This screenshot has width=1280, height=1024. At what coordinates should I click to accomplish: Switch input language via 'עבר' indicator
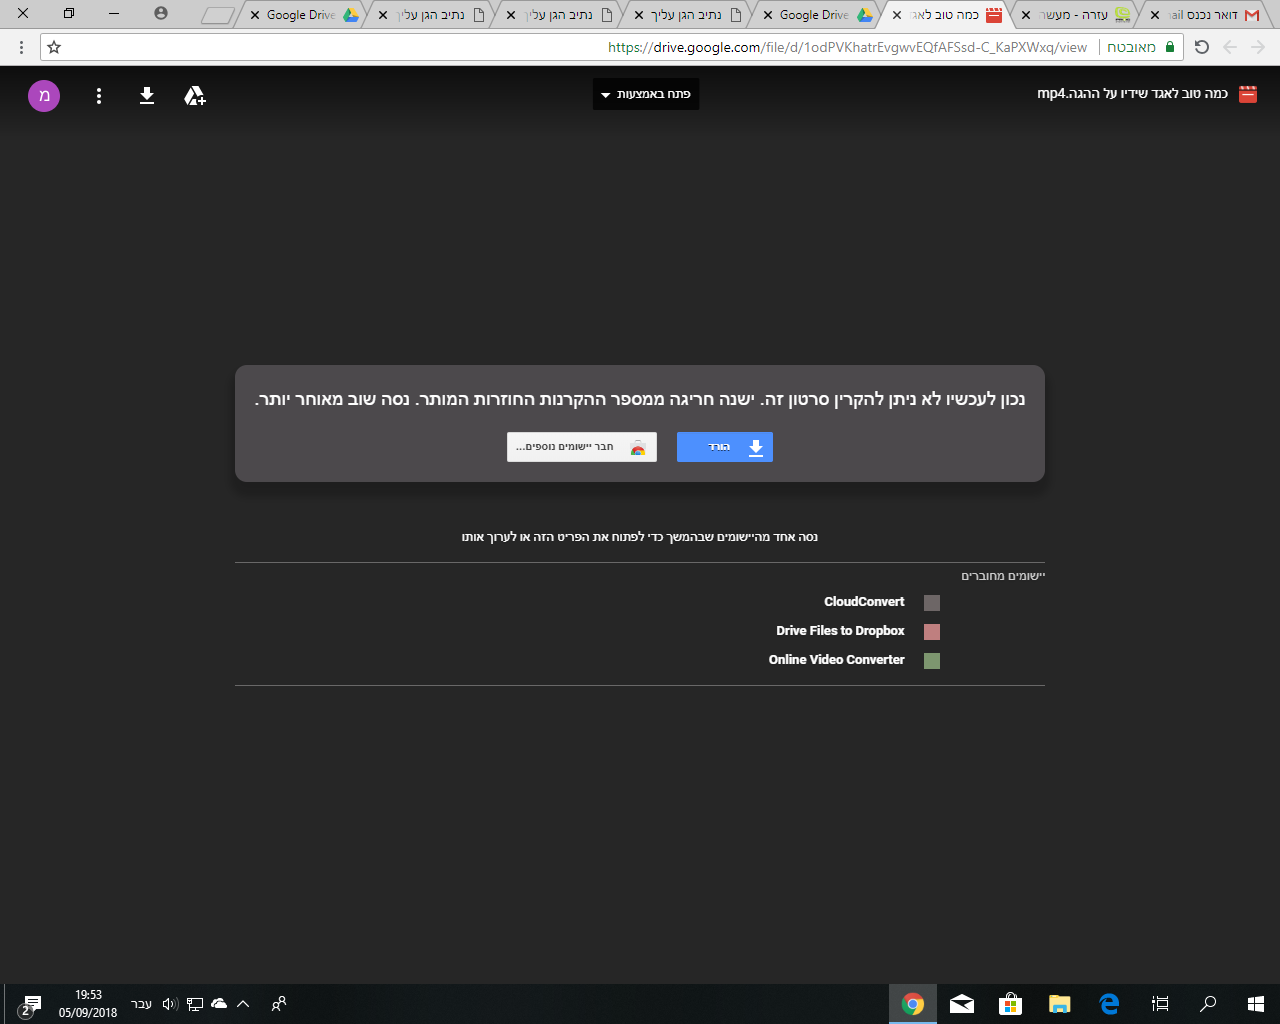click(142, 1004)
